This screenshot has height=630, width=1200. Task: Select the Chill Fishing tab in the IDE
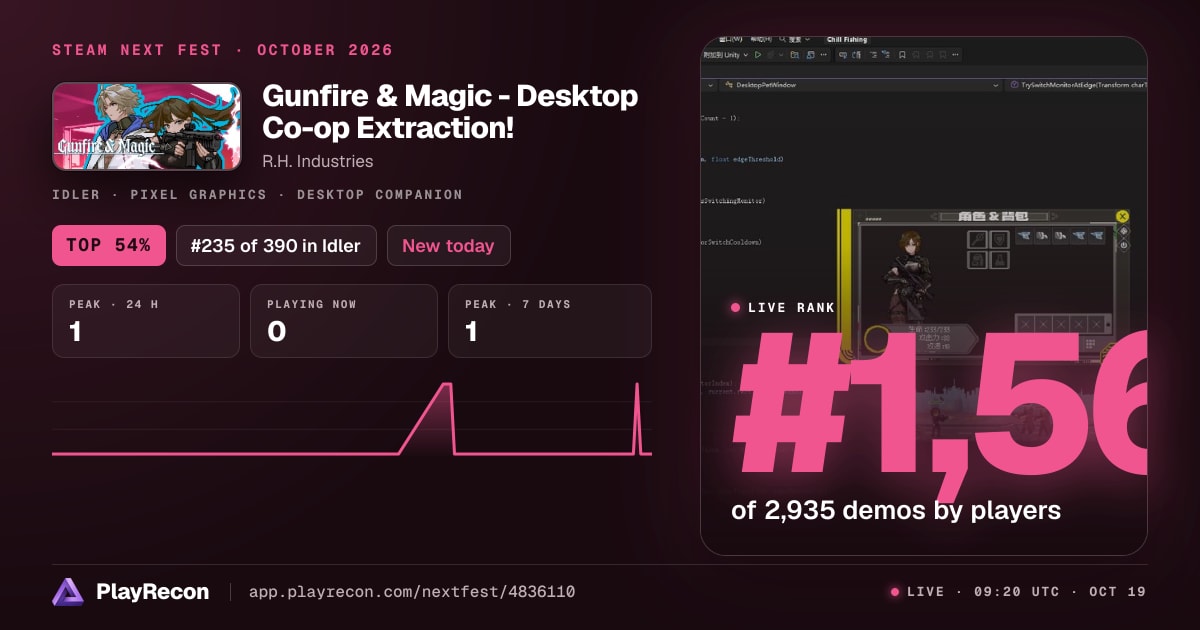pyautogui.click(x=847, y=40)
